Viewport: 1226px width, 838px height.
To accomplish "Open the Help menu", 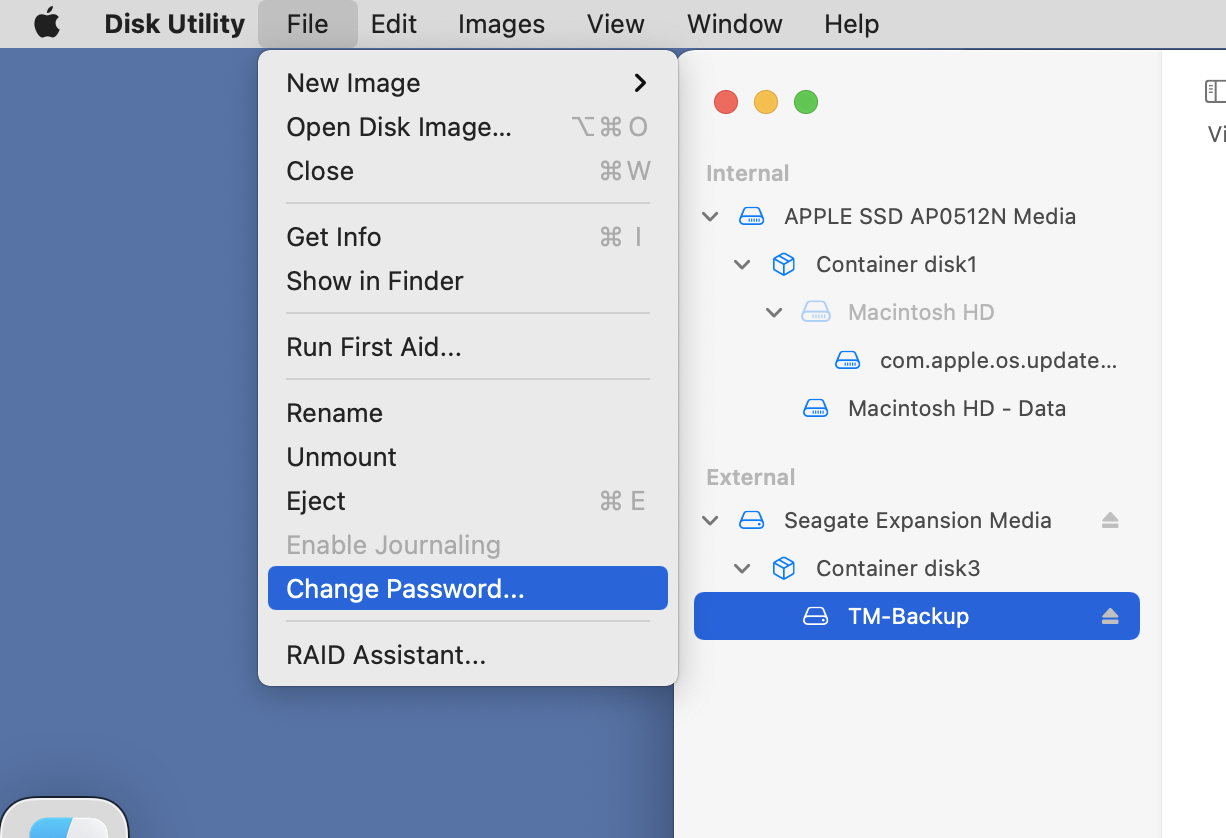I will click(x=851, y=23).
